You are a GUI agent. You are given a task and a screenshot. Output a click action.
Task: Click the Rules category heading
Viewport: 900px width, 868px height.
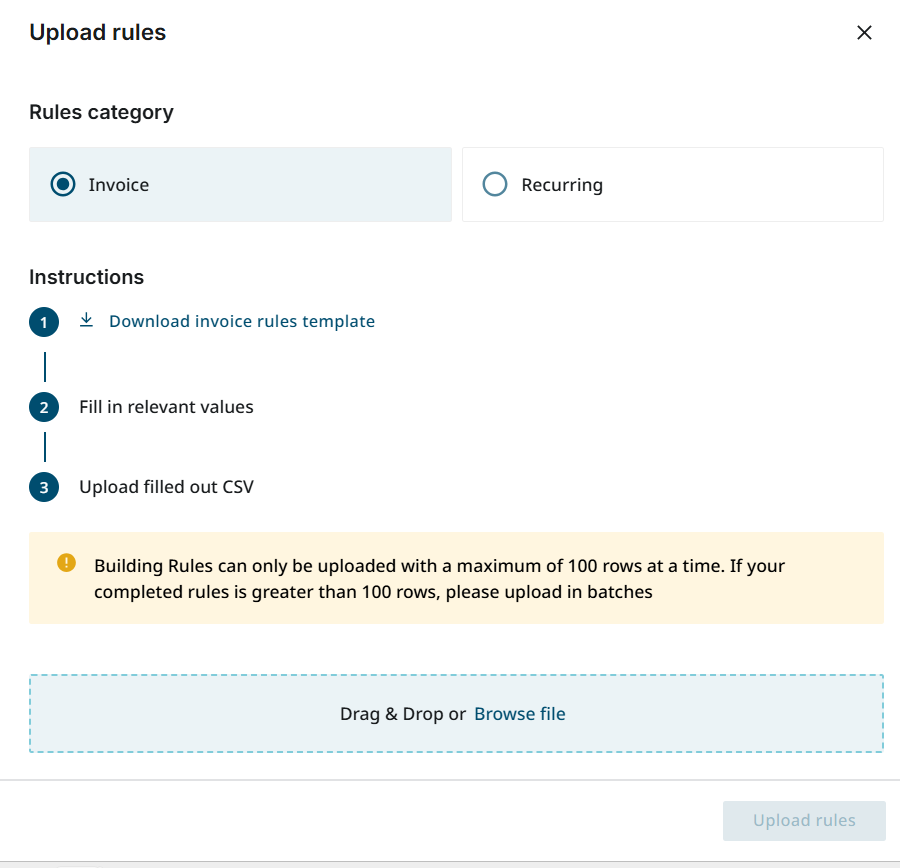coord(101,112)
